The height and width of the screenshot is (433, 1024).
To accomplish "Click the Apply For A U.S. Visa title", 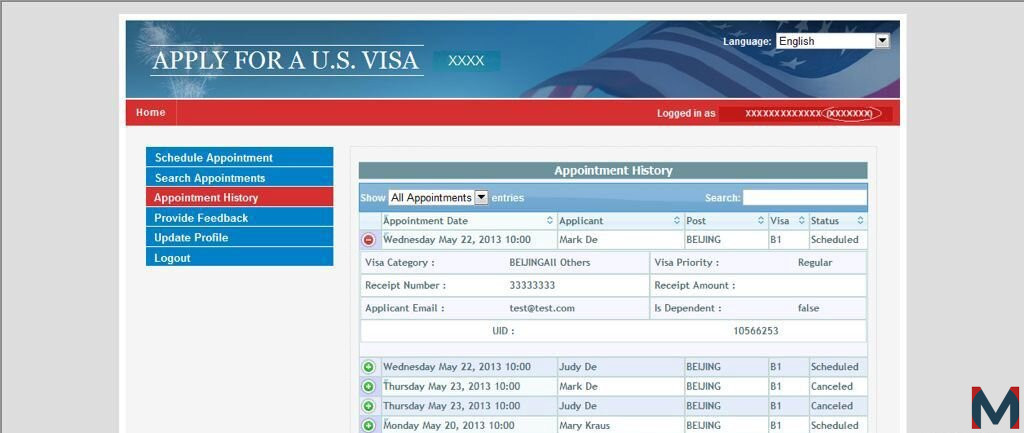I will point(285,61).
